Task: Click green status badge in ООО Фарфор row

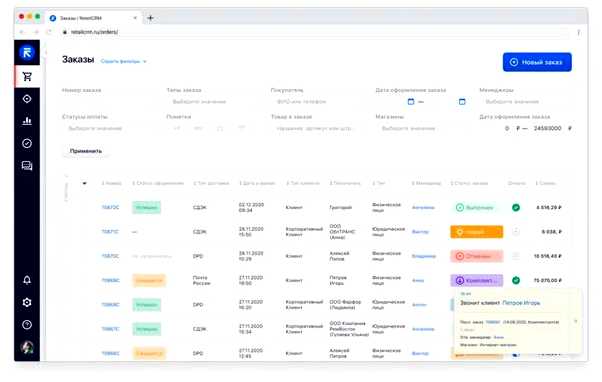Action: point(147,305)
